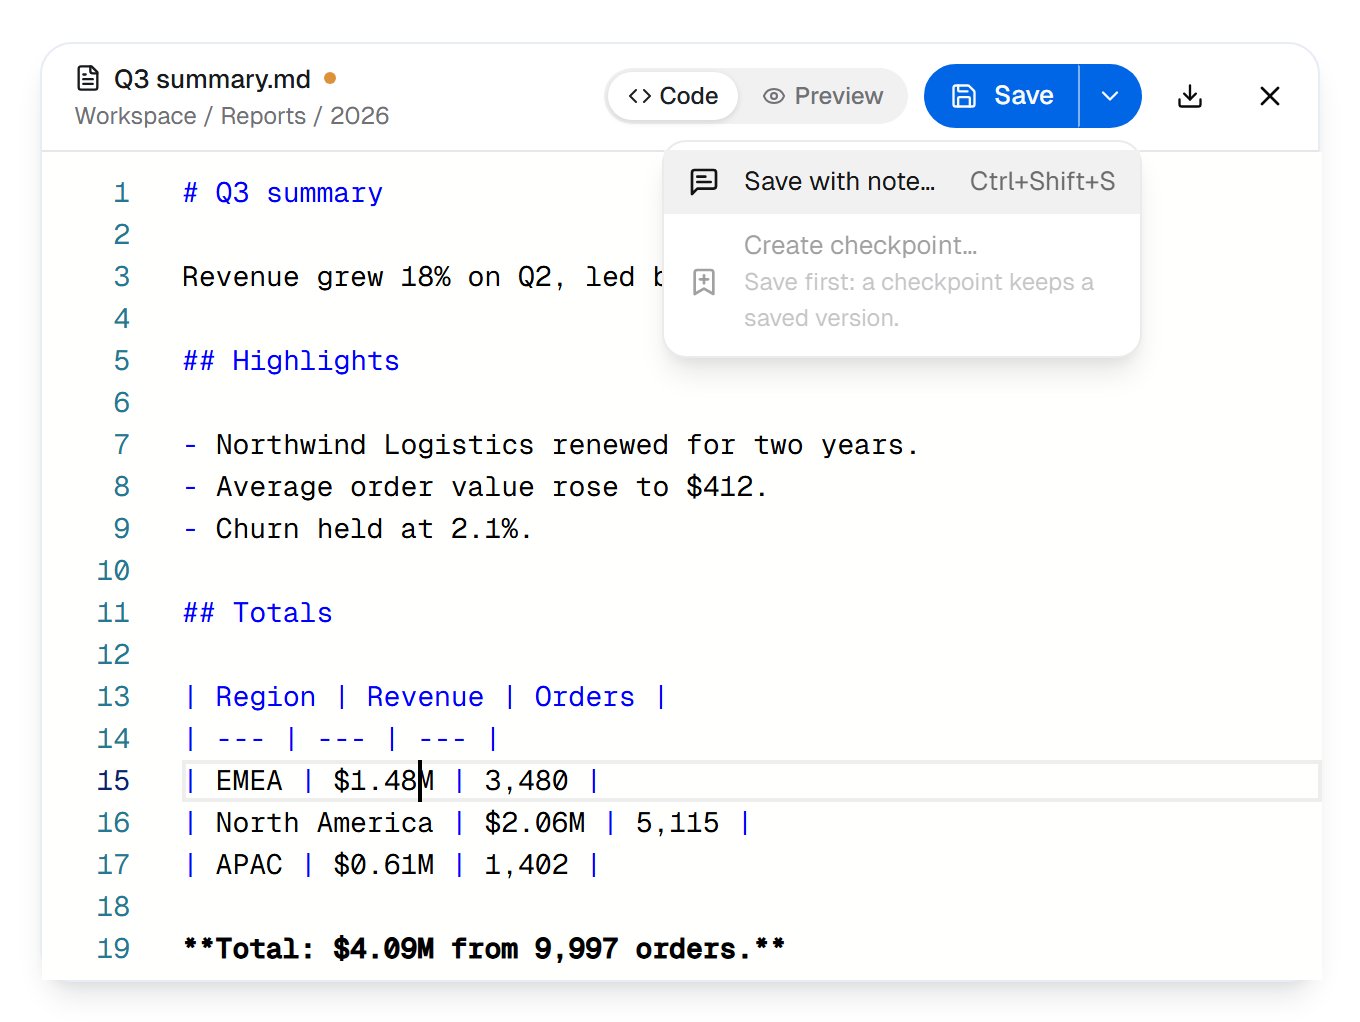1360x1022 pixels.
Task: Click the Ctrl+Shift+S shortcut label
Action: [x=1042, y=181]
